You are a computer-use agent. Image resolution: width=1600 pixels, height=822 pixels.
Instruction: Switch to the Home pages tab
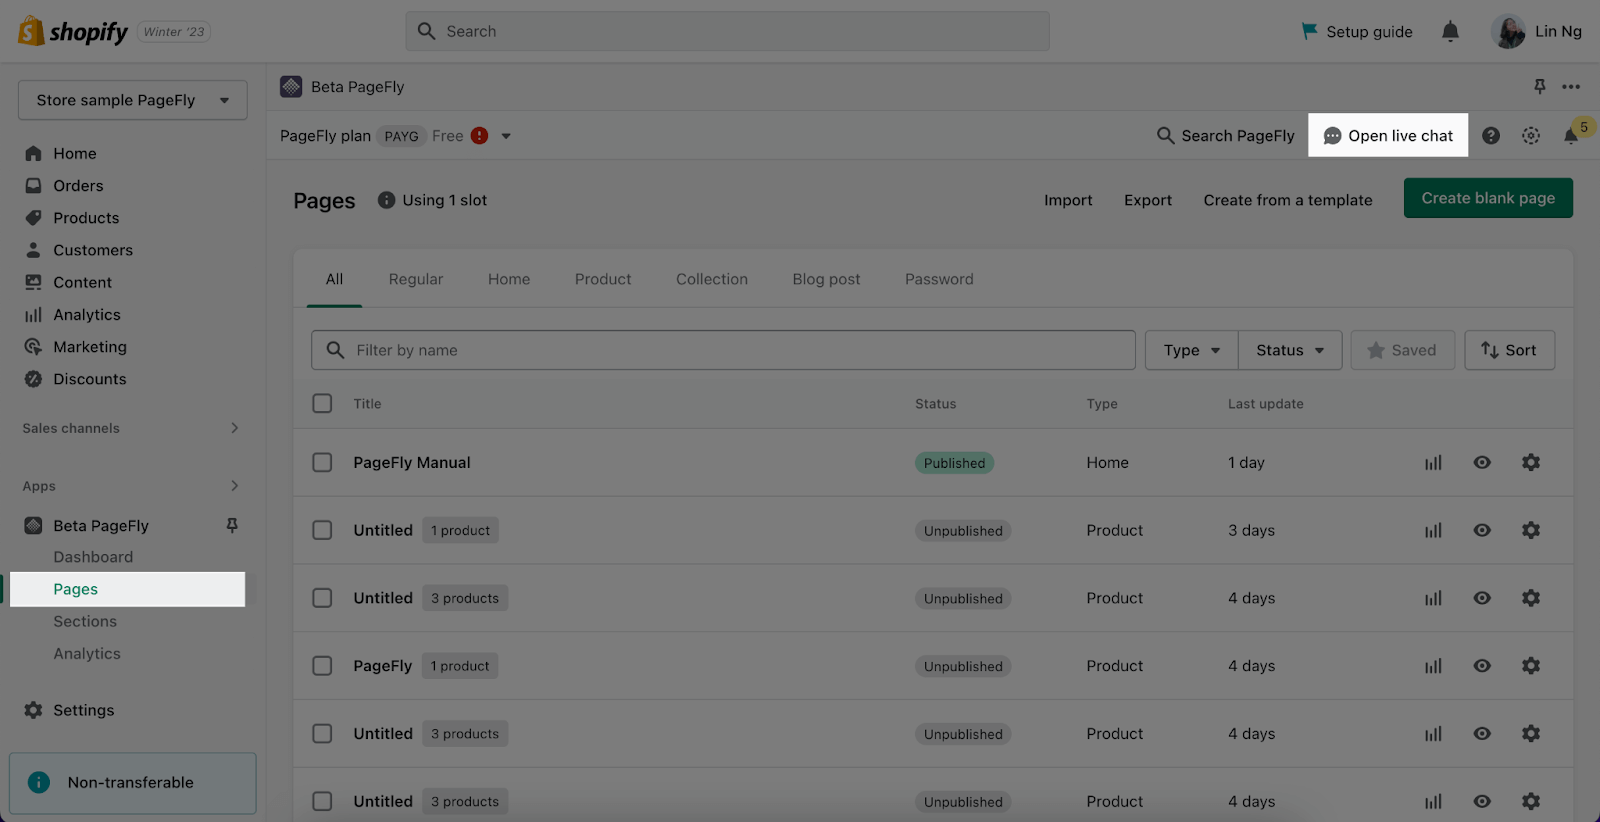pos(509,280)
